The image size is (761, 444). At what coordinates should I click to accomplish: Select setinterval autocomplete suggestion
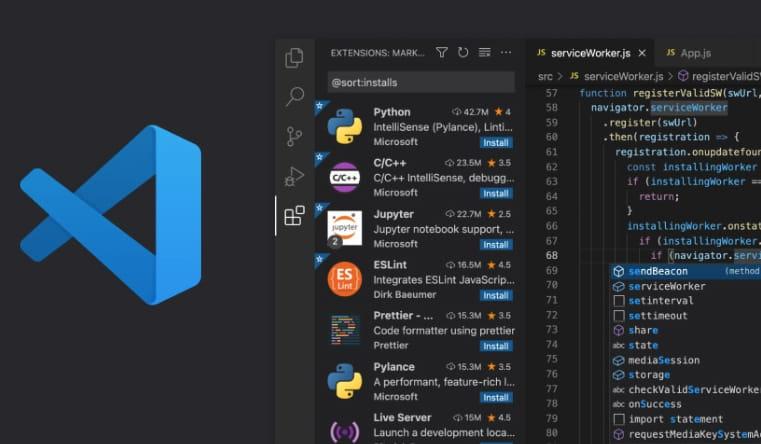685,301
